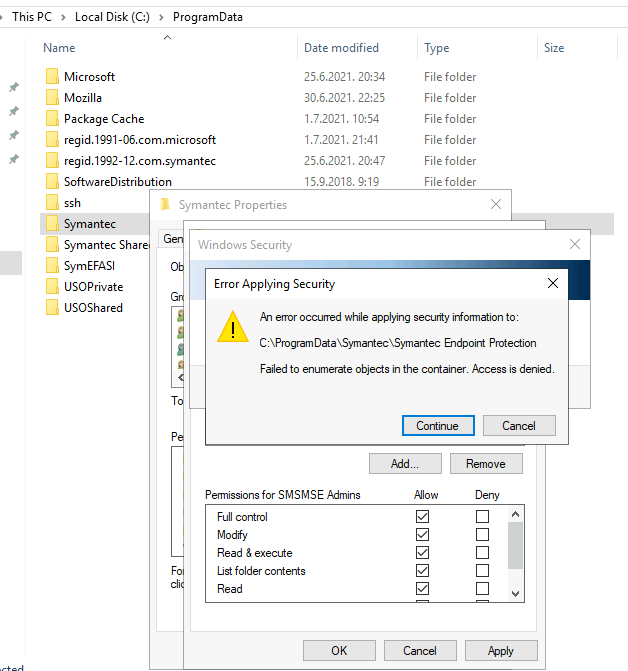Screen dimensions: 628x671
Task: Select the Symantec Shared folder name
Action: pos(106,244)
